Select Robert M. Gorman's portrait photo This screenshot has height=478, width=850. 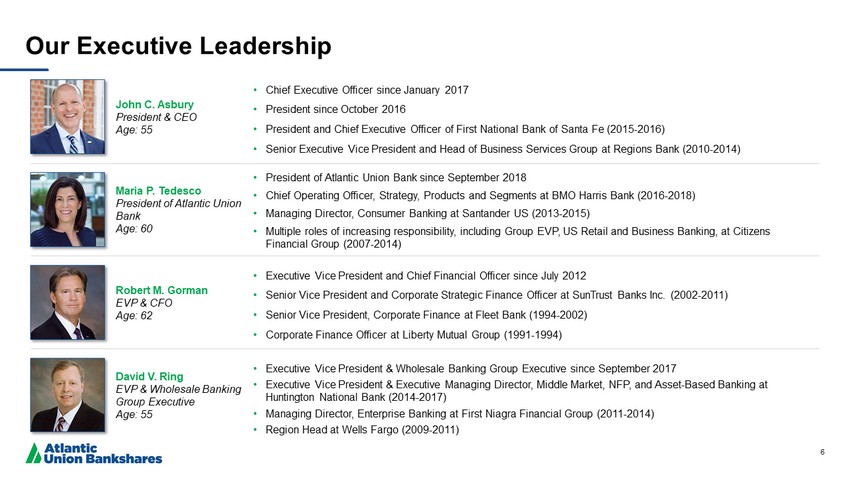coord(67,302)
